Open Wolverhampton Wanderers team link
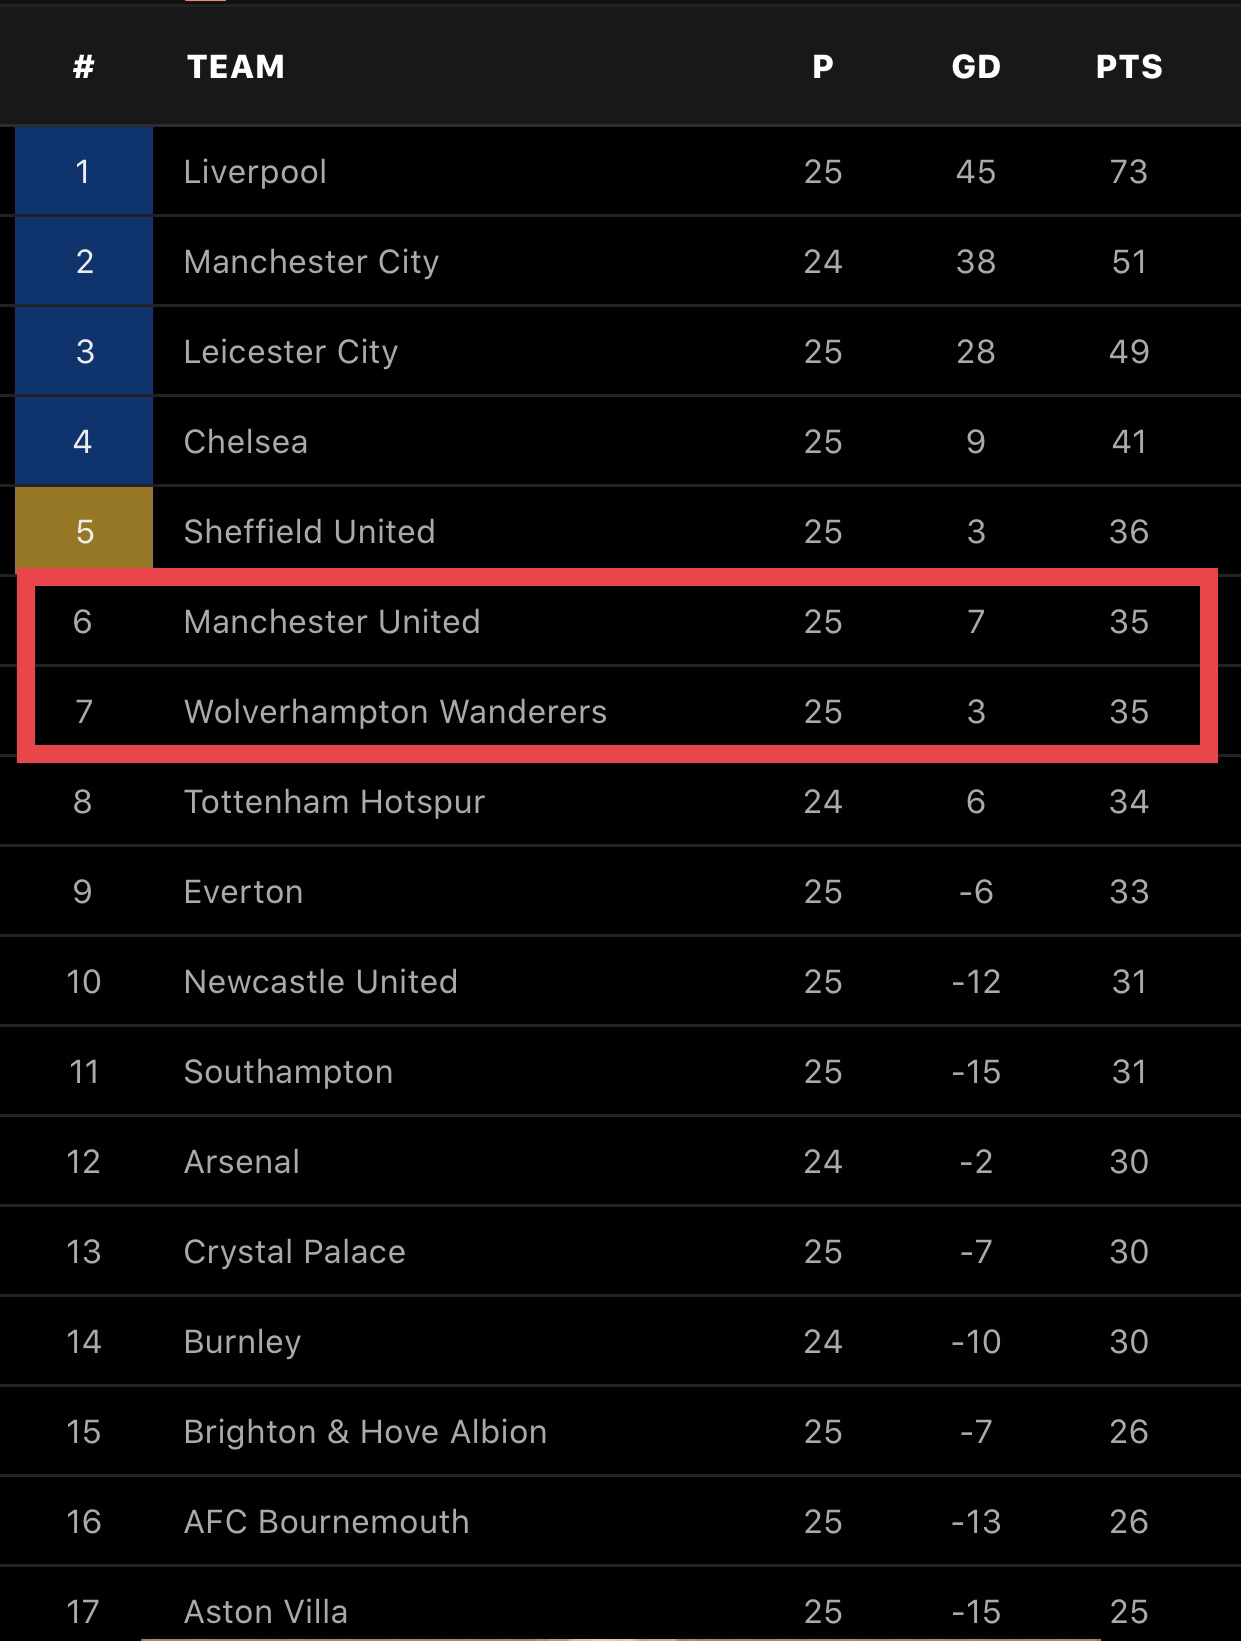 395,712
